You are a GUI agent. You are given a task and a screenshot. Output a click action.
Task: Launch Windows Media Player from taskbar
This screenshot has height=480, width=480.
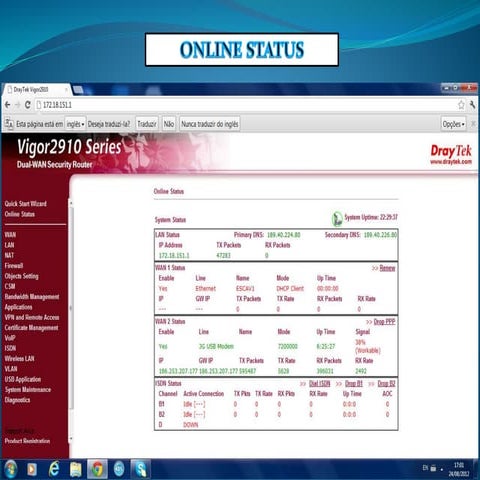[x=32, y=469]
